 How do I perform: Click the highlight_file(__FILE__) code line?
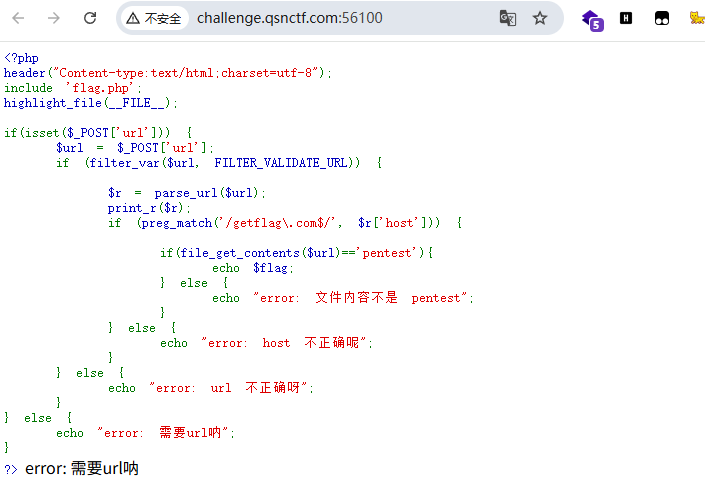[91, 103]
